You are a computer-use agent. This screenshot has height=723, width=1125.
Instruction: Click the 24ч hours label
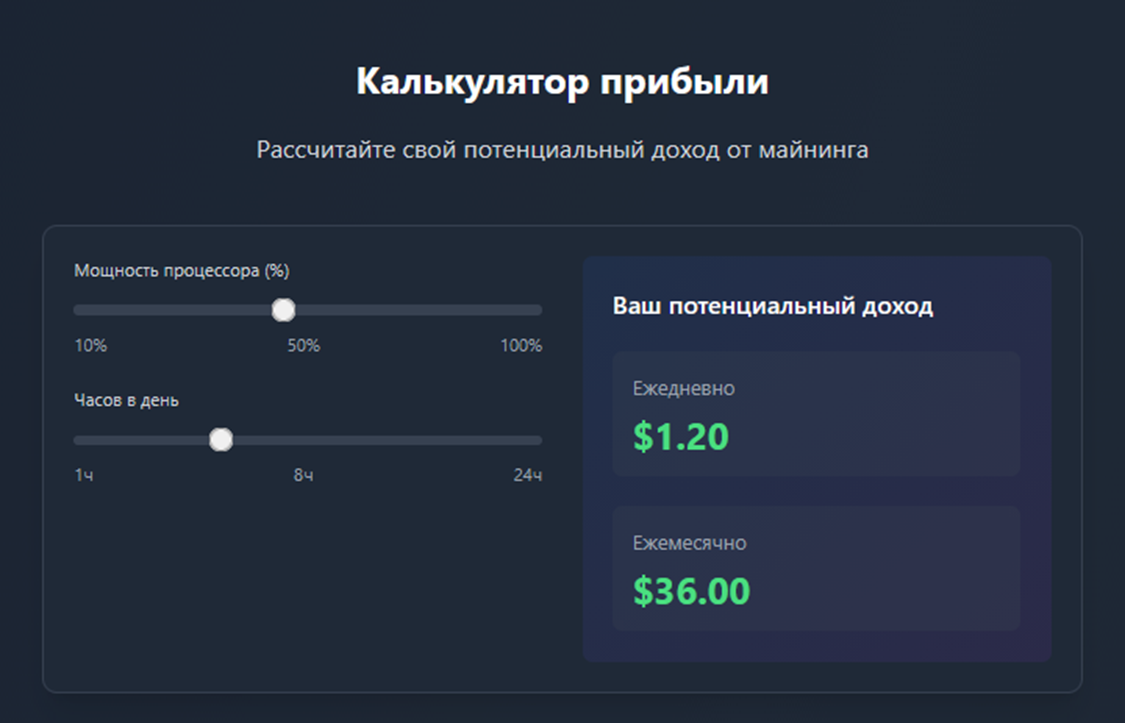(527, 475)
